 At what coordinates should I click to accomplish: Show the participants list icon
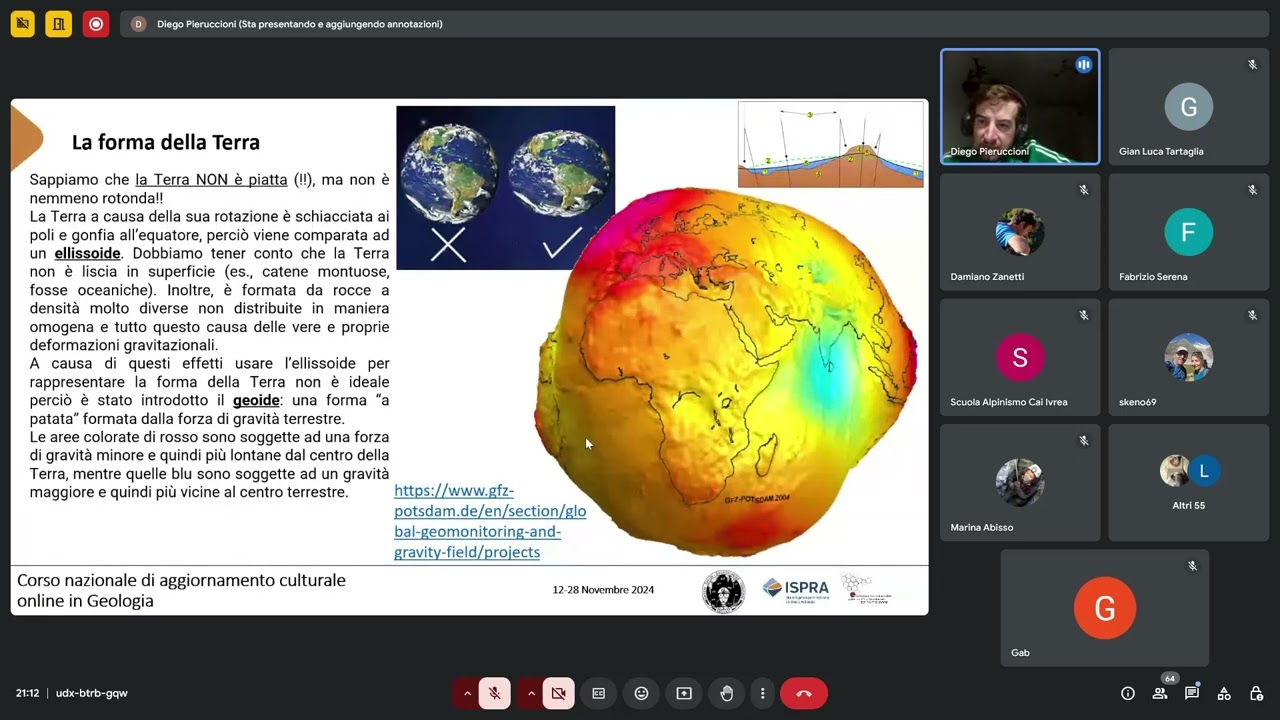(1160, 693)
